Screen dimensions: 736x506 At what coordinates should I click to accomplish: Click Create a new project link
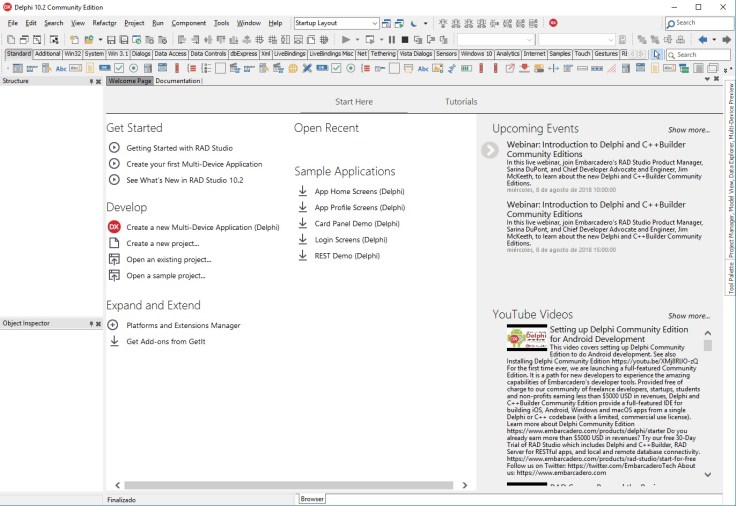coord(162,243)
